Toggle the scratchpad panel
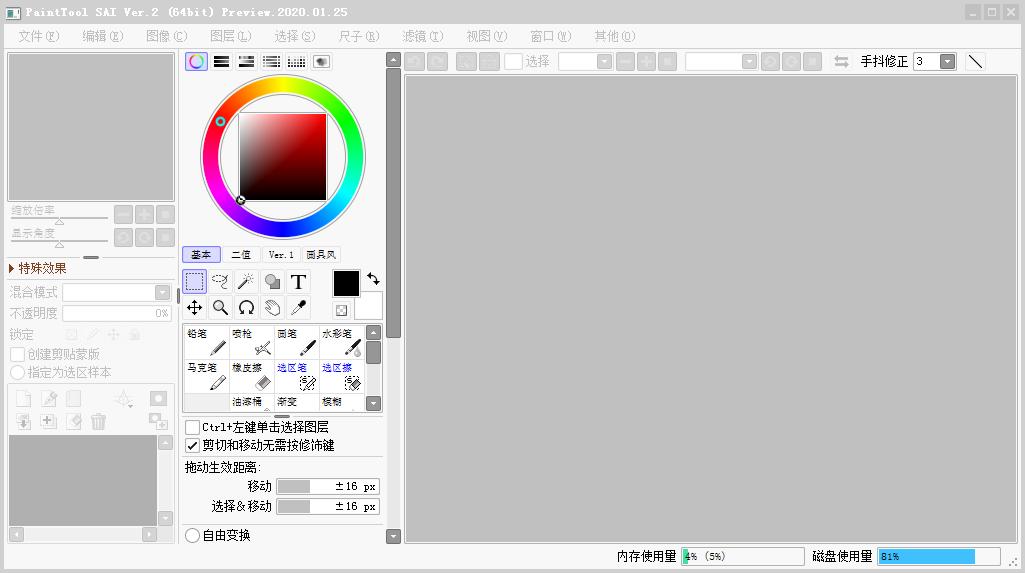 point(321,61)
